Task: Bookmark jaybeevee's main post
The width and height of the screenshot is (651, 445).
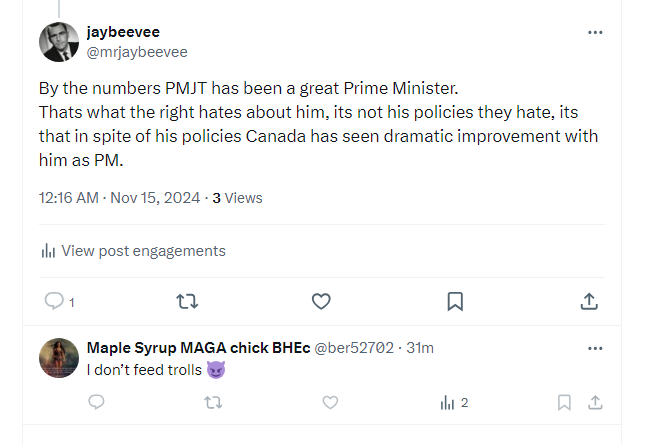Action: 454,301
